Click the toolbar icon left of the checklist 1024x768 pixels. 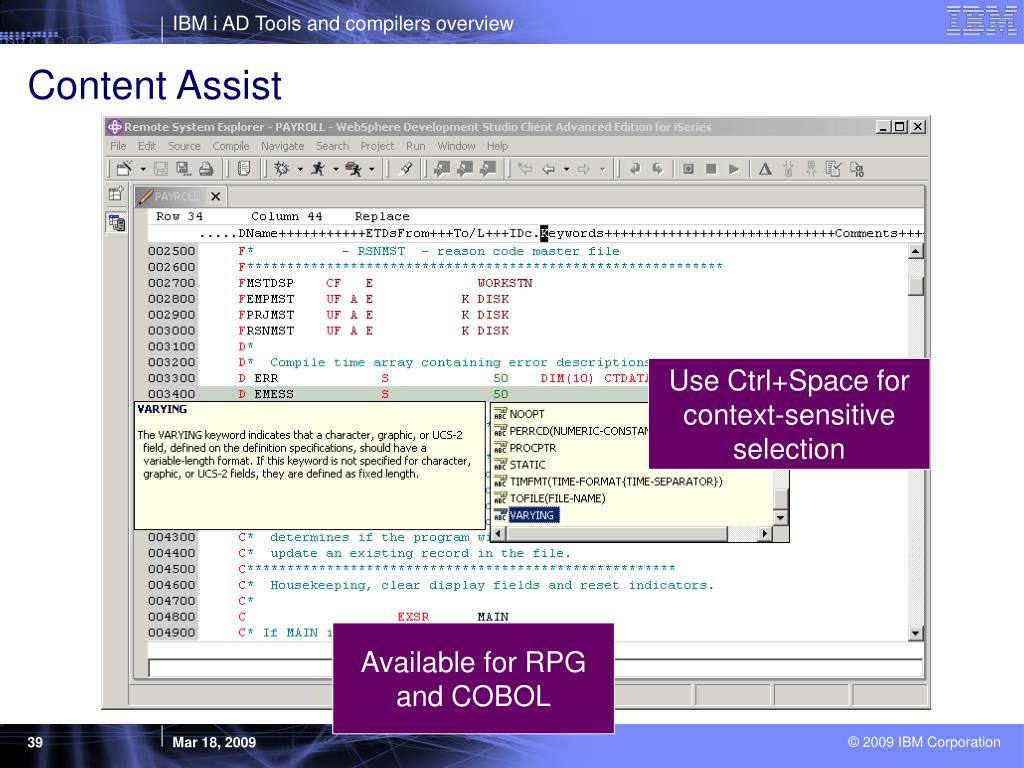811,169
